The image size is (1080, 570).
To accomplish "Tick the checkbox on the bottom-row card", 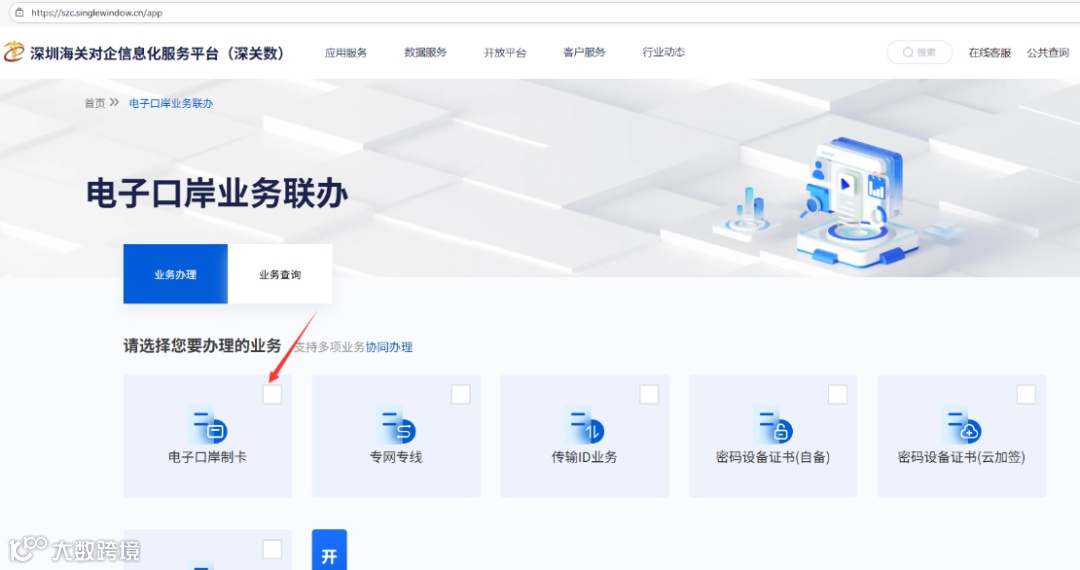I will tap(272, 549).
